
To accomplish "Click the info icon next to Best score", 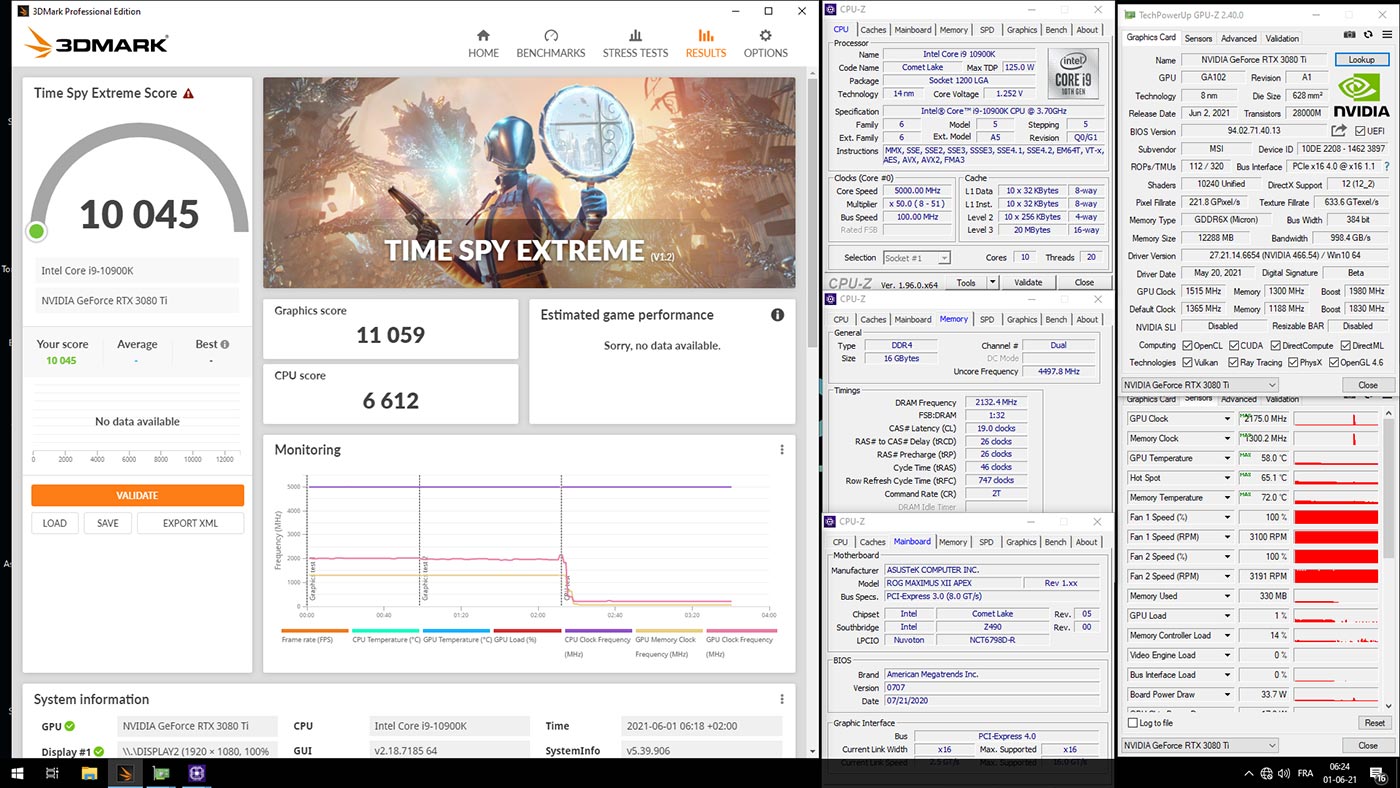I will pyautogui.click(x=224, y=344).
